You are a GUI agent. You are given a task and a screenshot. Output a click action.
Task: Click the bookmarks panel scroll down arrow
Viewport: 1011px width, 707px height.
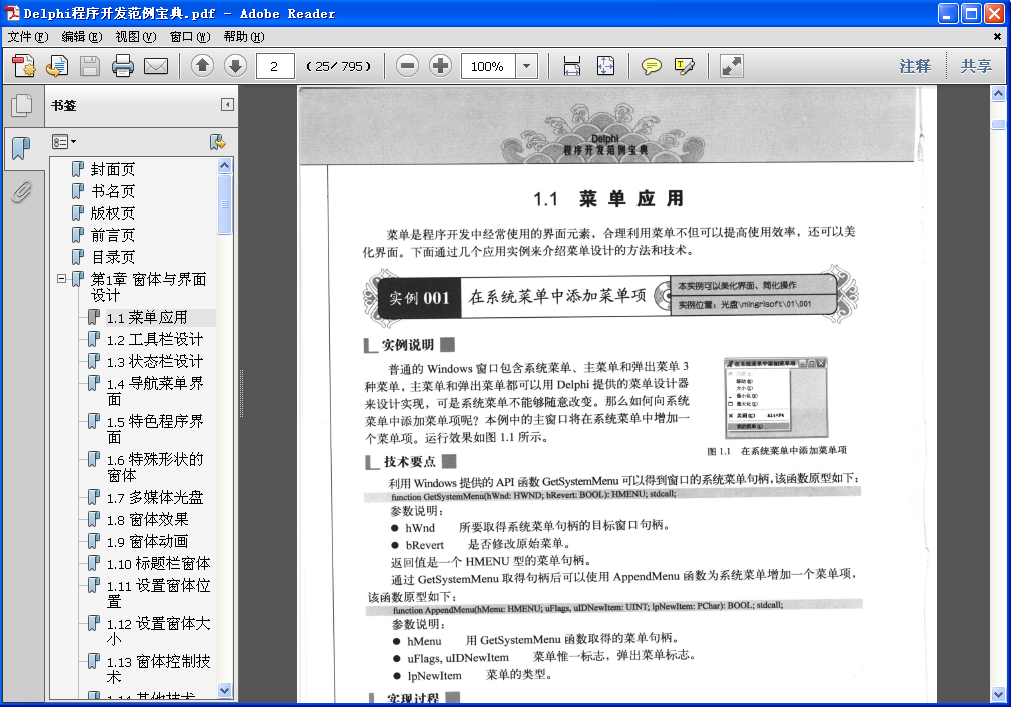pos(224,690)
